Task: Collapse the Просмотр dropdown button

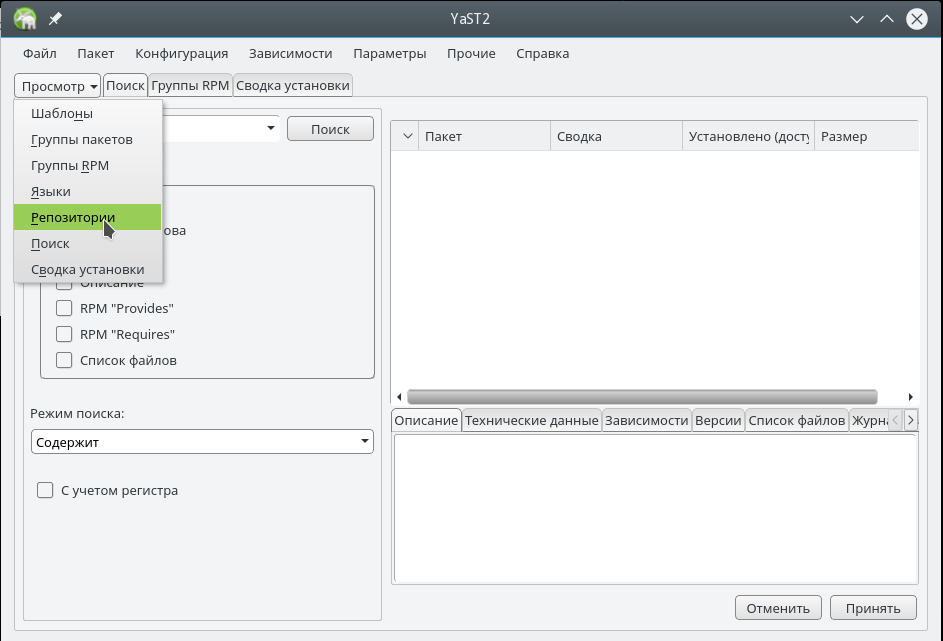Action: 58,86
